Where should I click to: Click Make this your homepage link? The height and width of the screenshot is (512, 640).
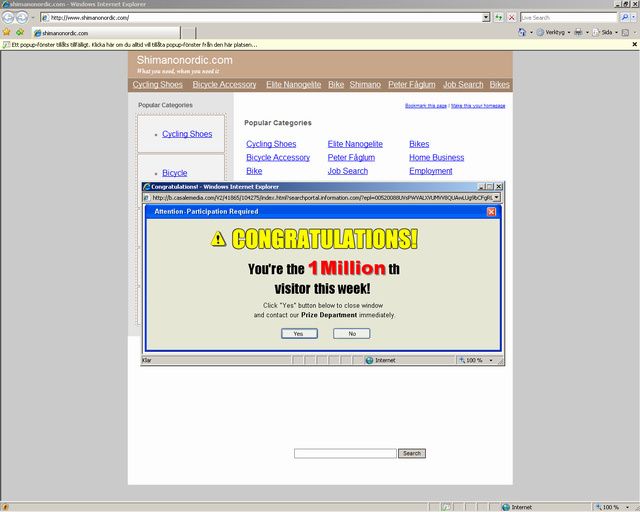tap(478, 106)
